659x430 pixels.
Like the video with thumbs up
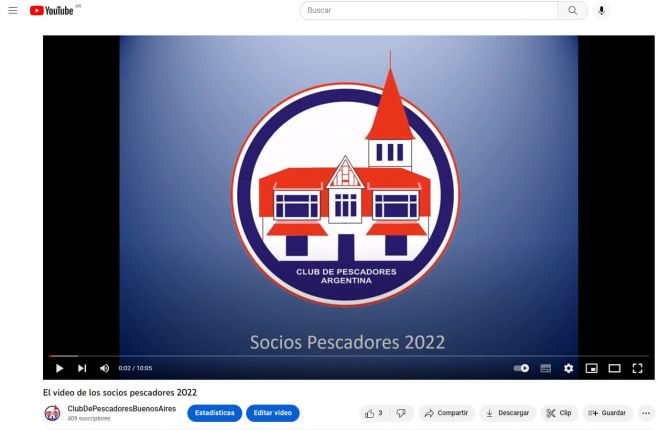point(374,413)
